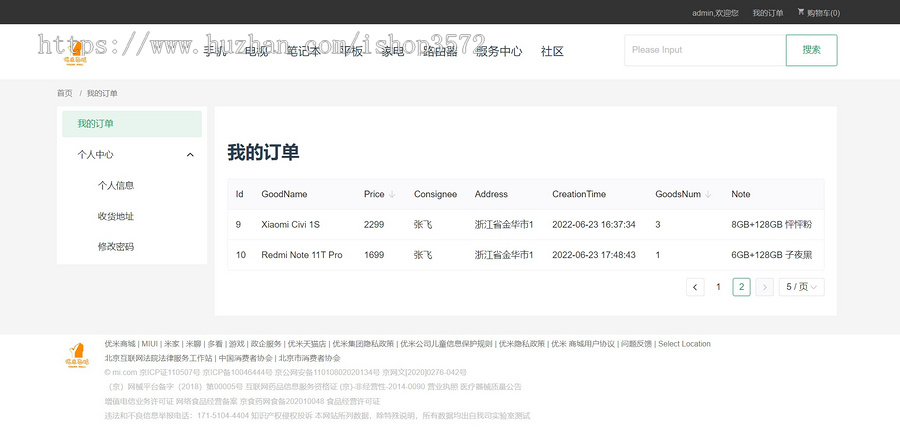Viewport: 900px width, 442px height.
Task: Select page 2 pagination button
Action: tap(742, 287)
